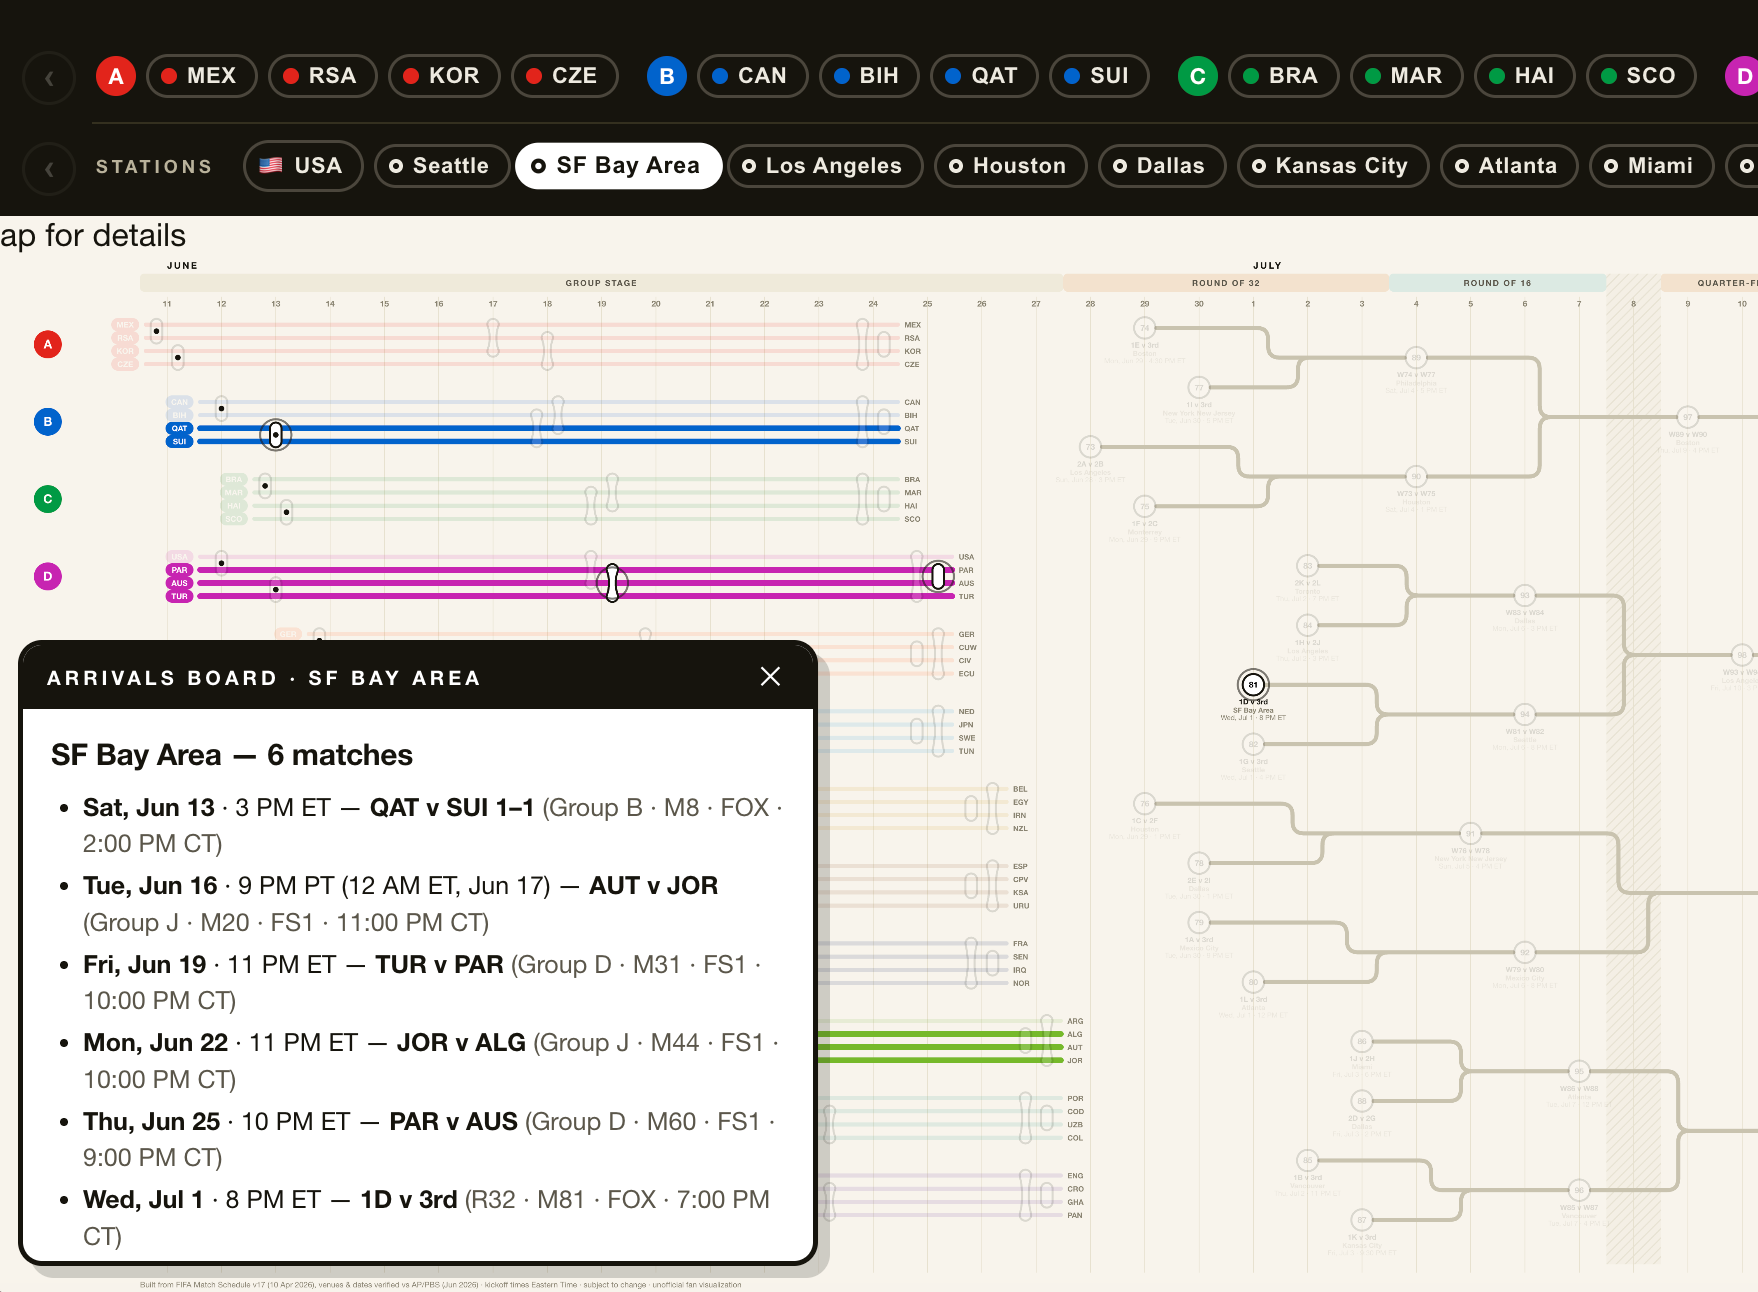The height and width of the screenshot is (1292, 1758).
Task: Select the HAI team chip
Action: tap(1525, 76)
